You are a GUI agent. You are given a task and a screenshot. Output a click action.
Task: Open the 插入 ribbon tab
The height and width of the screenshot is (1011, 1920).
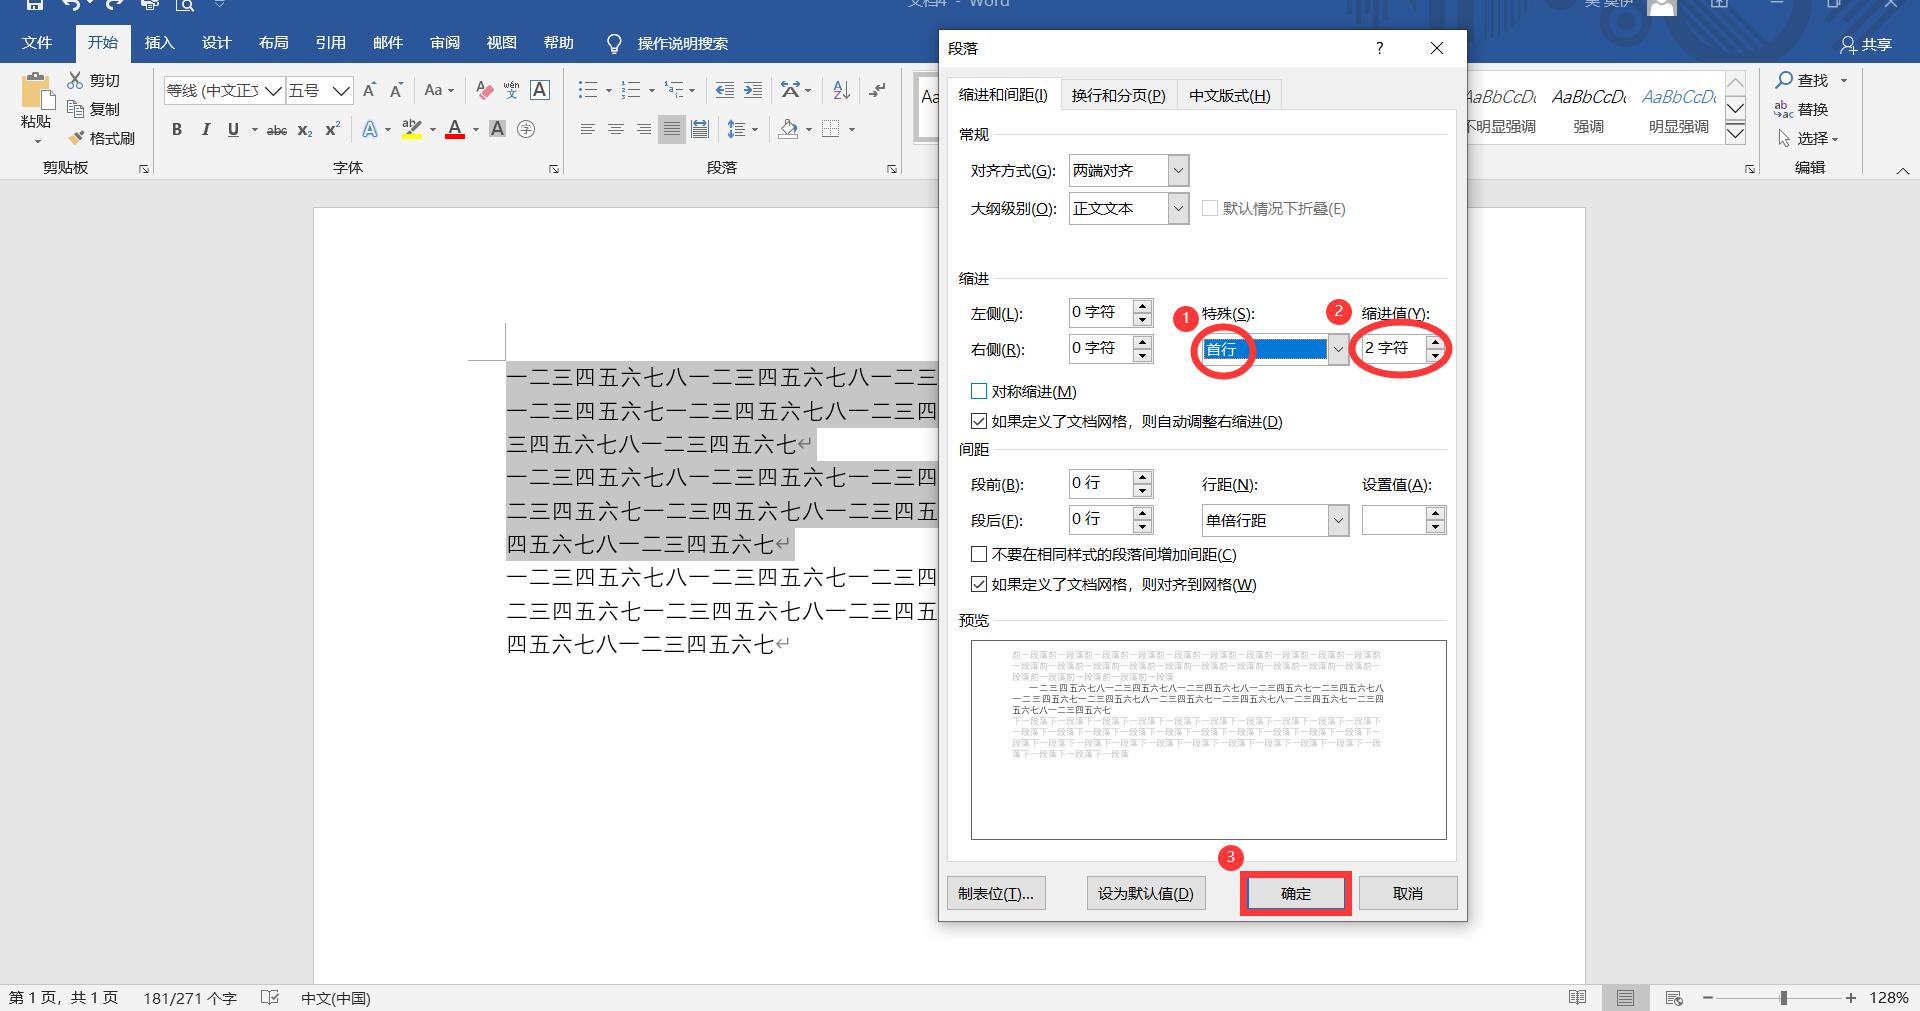(x=159, y=43)
